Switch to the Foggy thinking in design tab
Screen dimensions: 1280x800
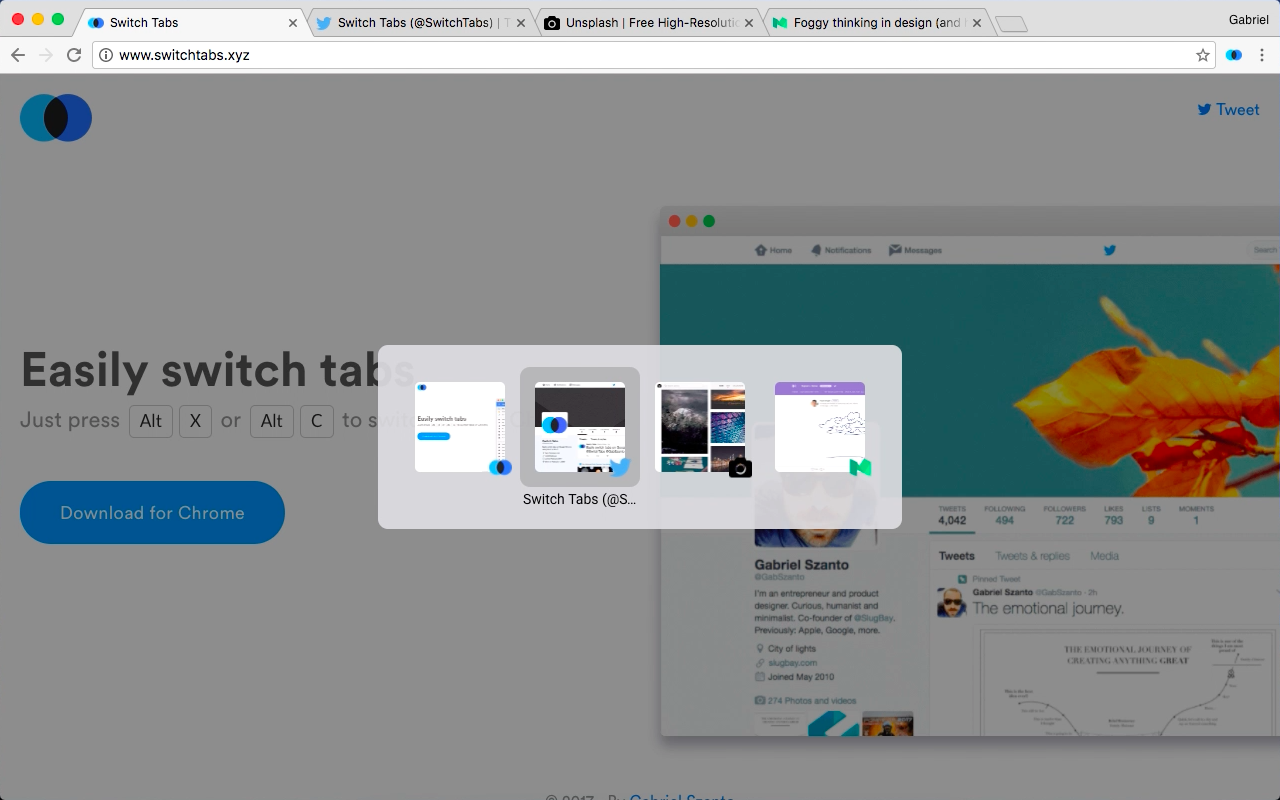[x=876, y=22]
